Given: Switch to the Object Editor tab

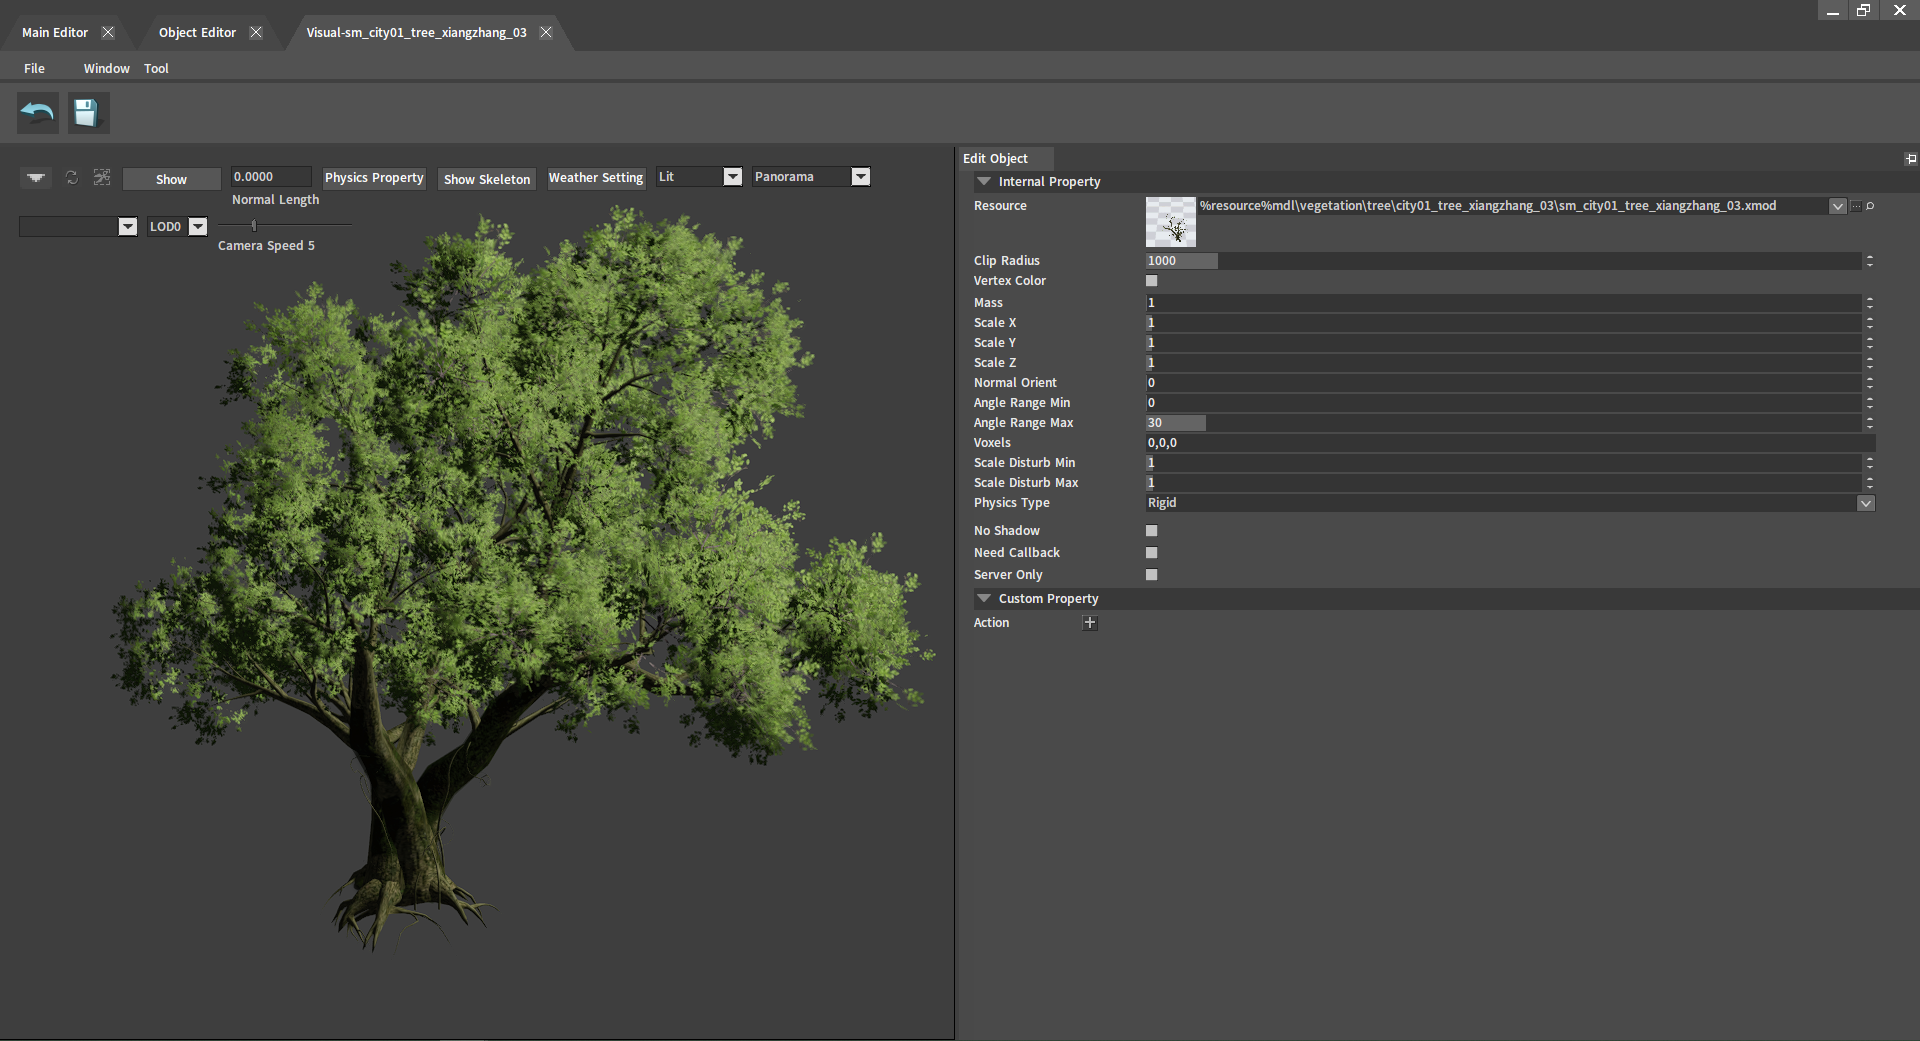Looking at the screenshot, I should 197,33.
